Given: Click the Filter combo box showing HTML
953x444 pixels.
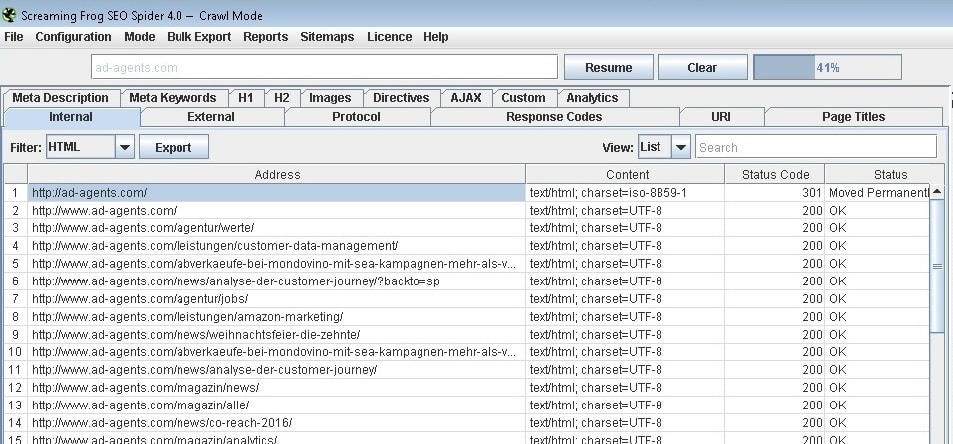Looking at the screenshot, I should [x=90, y=147].
